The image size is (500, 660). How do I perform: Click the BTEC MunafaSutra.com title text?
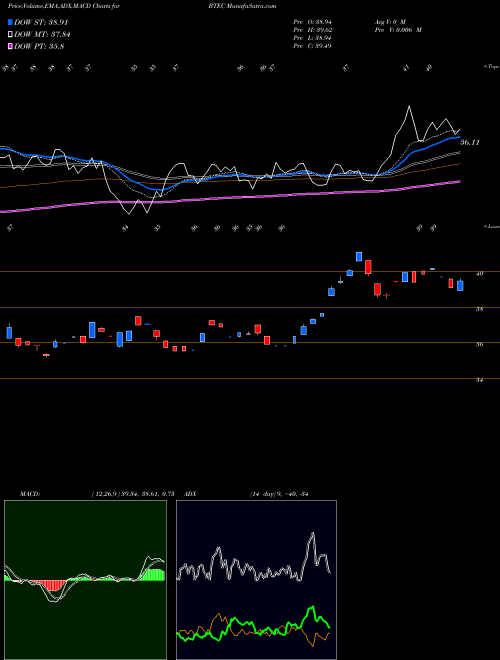(x=242, y=6)
